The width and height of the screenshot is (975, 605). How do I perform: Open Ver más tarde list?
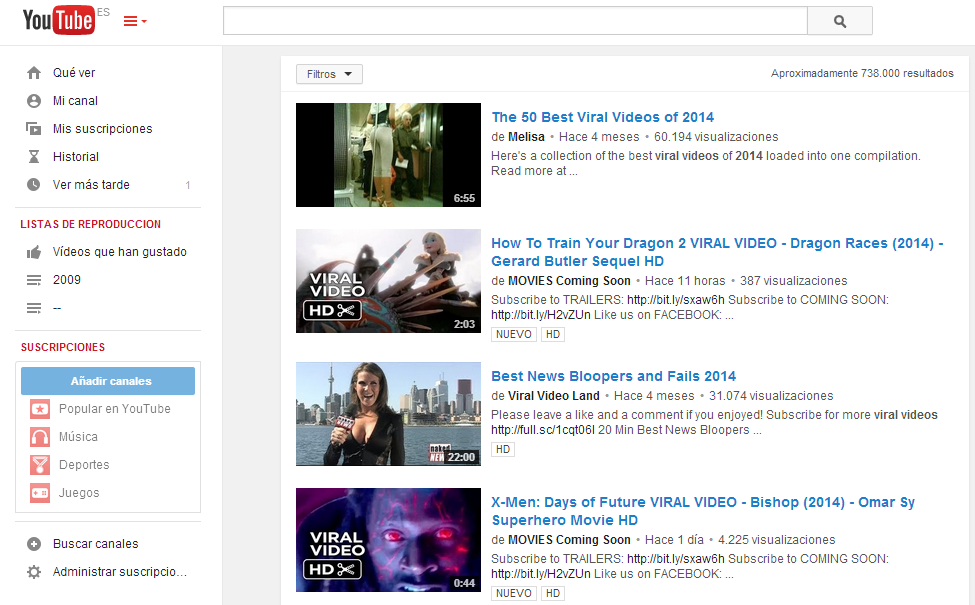pyautogui.click(x=91, y=185)
